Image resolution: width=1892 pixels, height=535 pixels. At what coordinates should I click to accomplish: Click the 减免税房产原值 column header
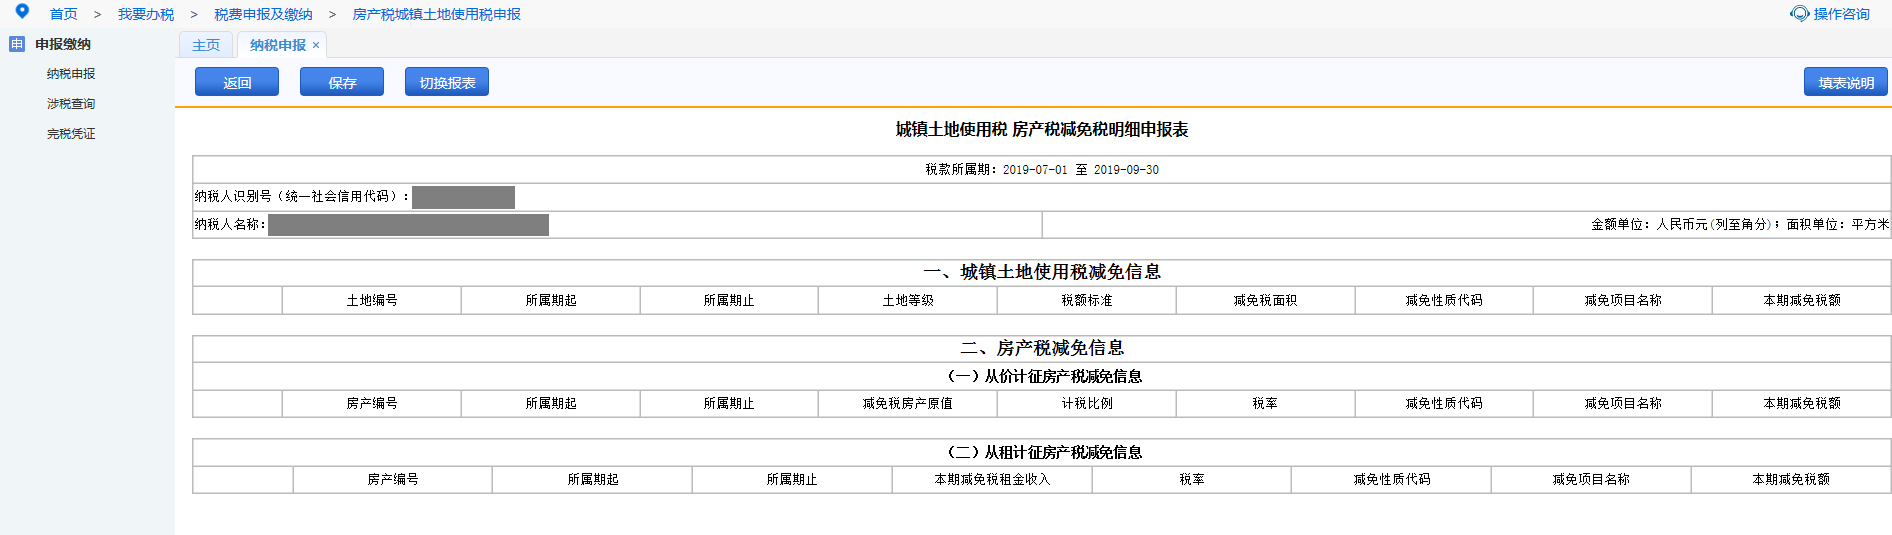pos(908,403)
